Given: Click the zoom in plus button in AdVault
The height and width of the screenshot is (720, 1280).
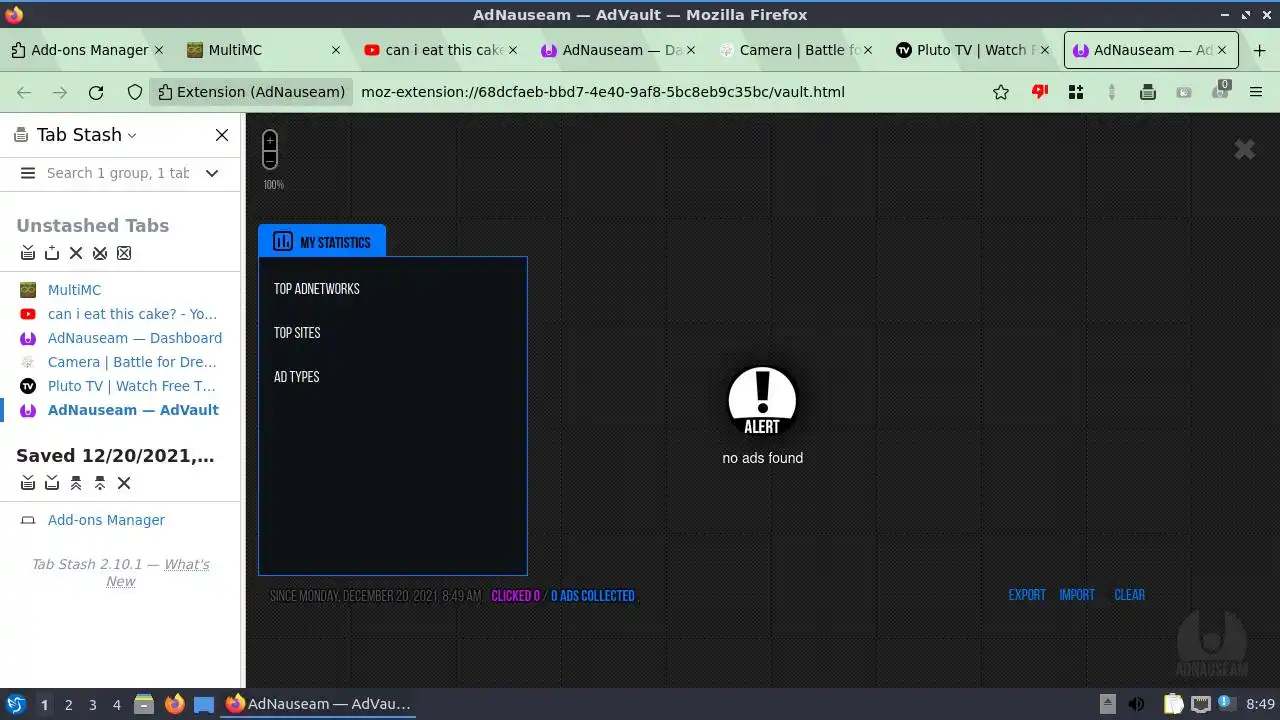Looking at the screenshot, I should 270,140.
